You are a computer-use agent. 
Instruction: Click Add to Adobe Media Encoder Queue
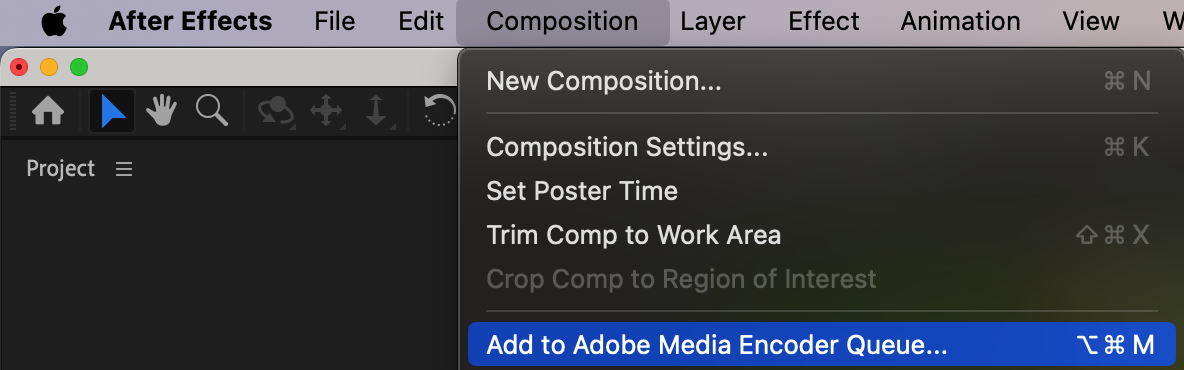tap(822, 344)
